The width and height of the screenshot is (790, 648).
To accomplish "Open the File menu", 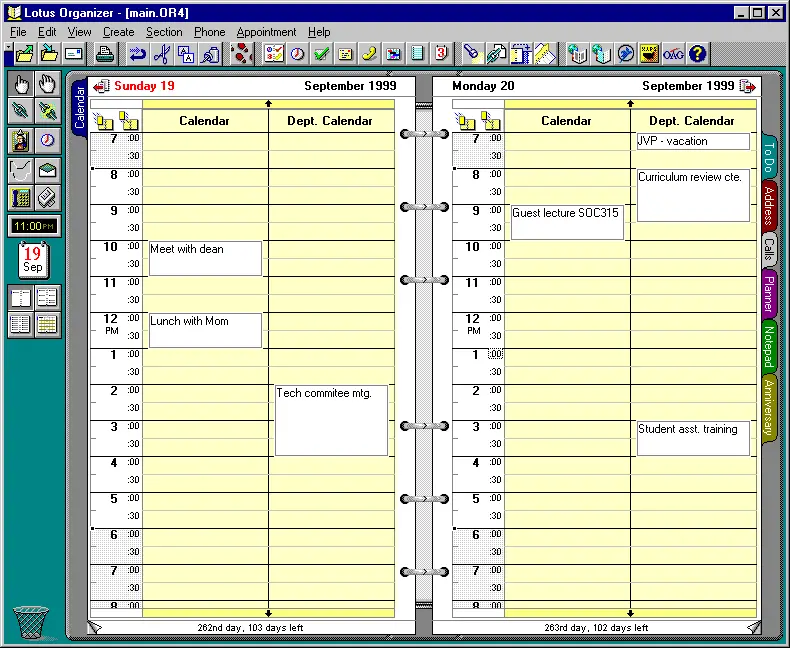I will pos(18,32).
